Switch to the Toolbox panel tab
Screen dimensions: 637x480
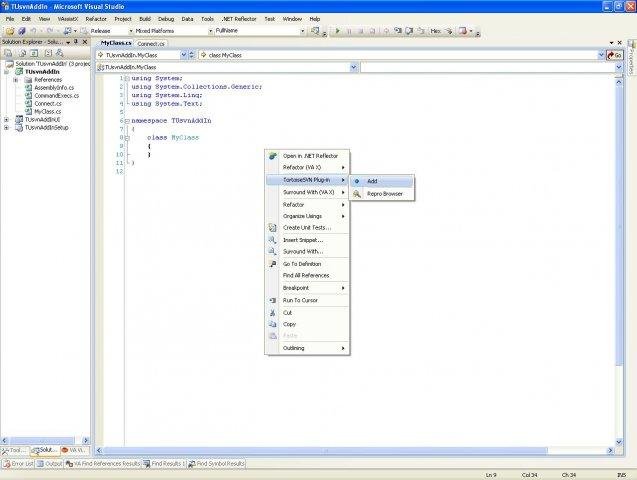pos(15,450)
